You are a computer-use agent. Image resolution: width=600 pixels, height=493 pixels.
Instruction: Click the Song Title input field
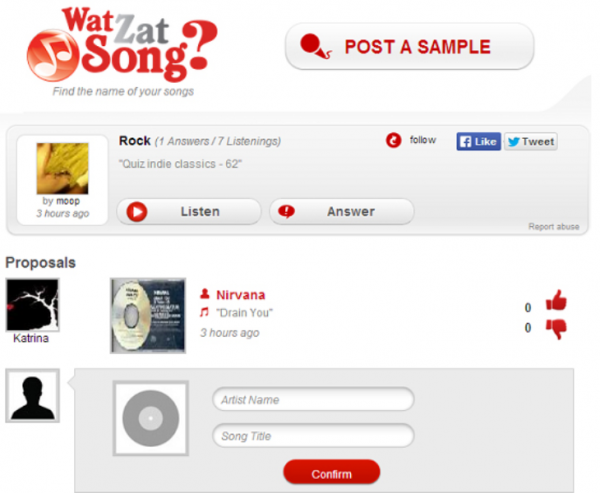(x=313, y=436)
